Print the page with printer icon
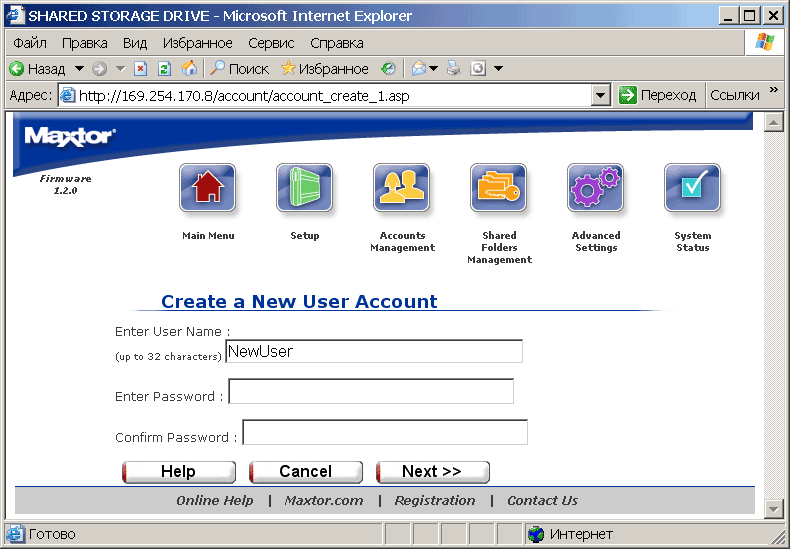The image size is (790, 549). coord(454,68)
